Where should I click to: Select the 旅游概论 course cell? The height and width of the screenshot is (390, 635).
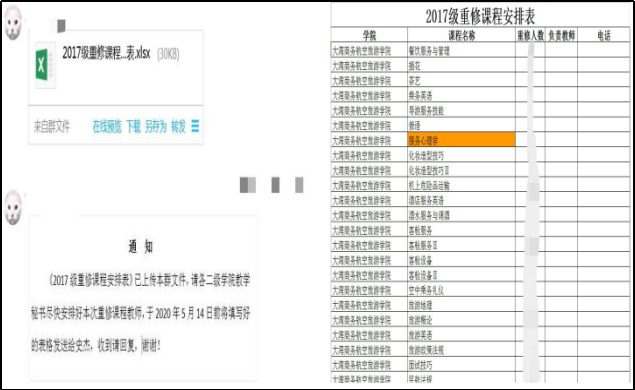point(461,320)
